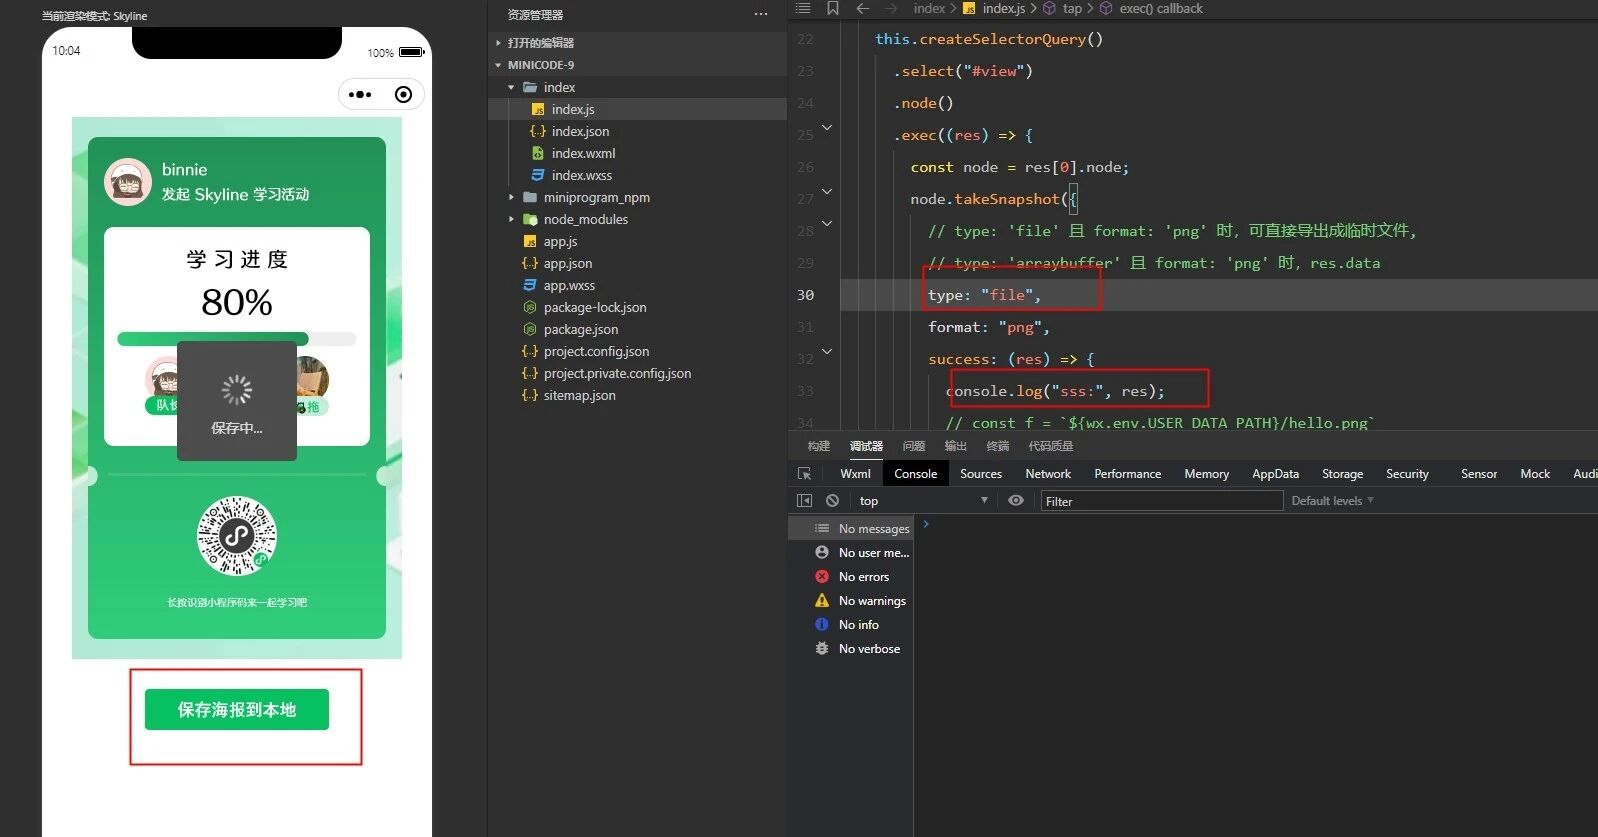This screenshot has width=1598, height=837.
Task: Click the bookmark icon in editor bar
Action: click(832, 8)
